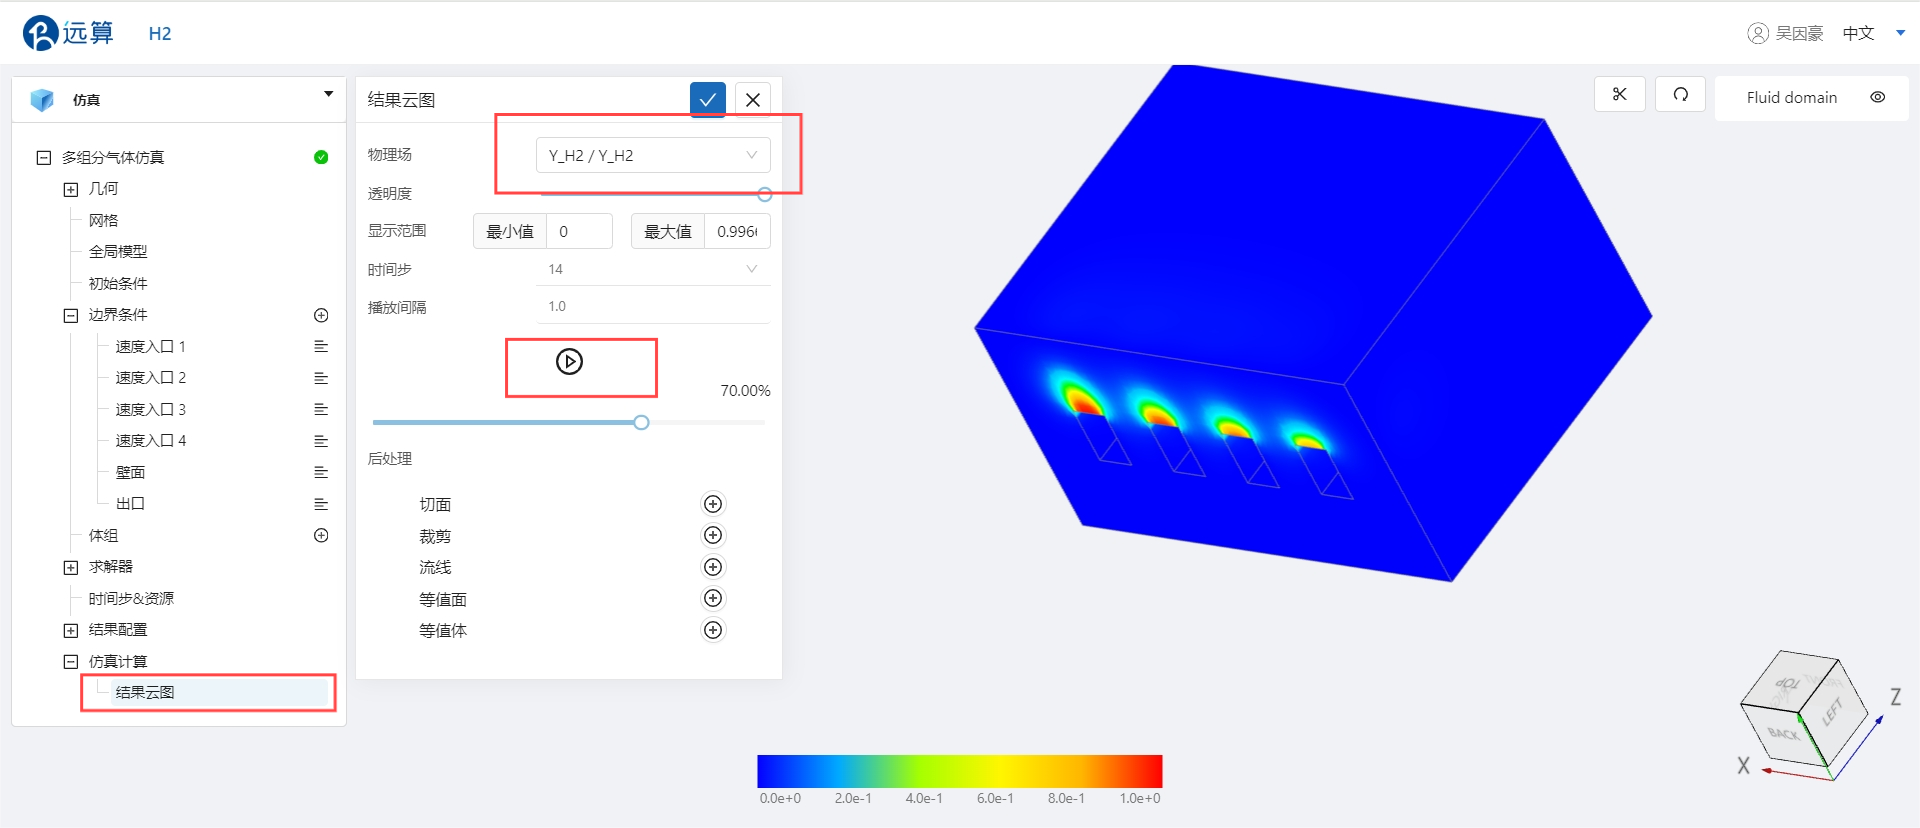1920x828 pixels.
Task: Select the 全局模型 tree item
Action: coord(118,252)
